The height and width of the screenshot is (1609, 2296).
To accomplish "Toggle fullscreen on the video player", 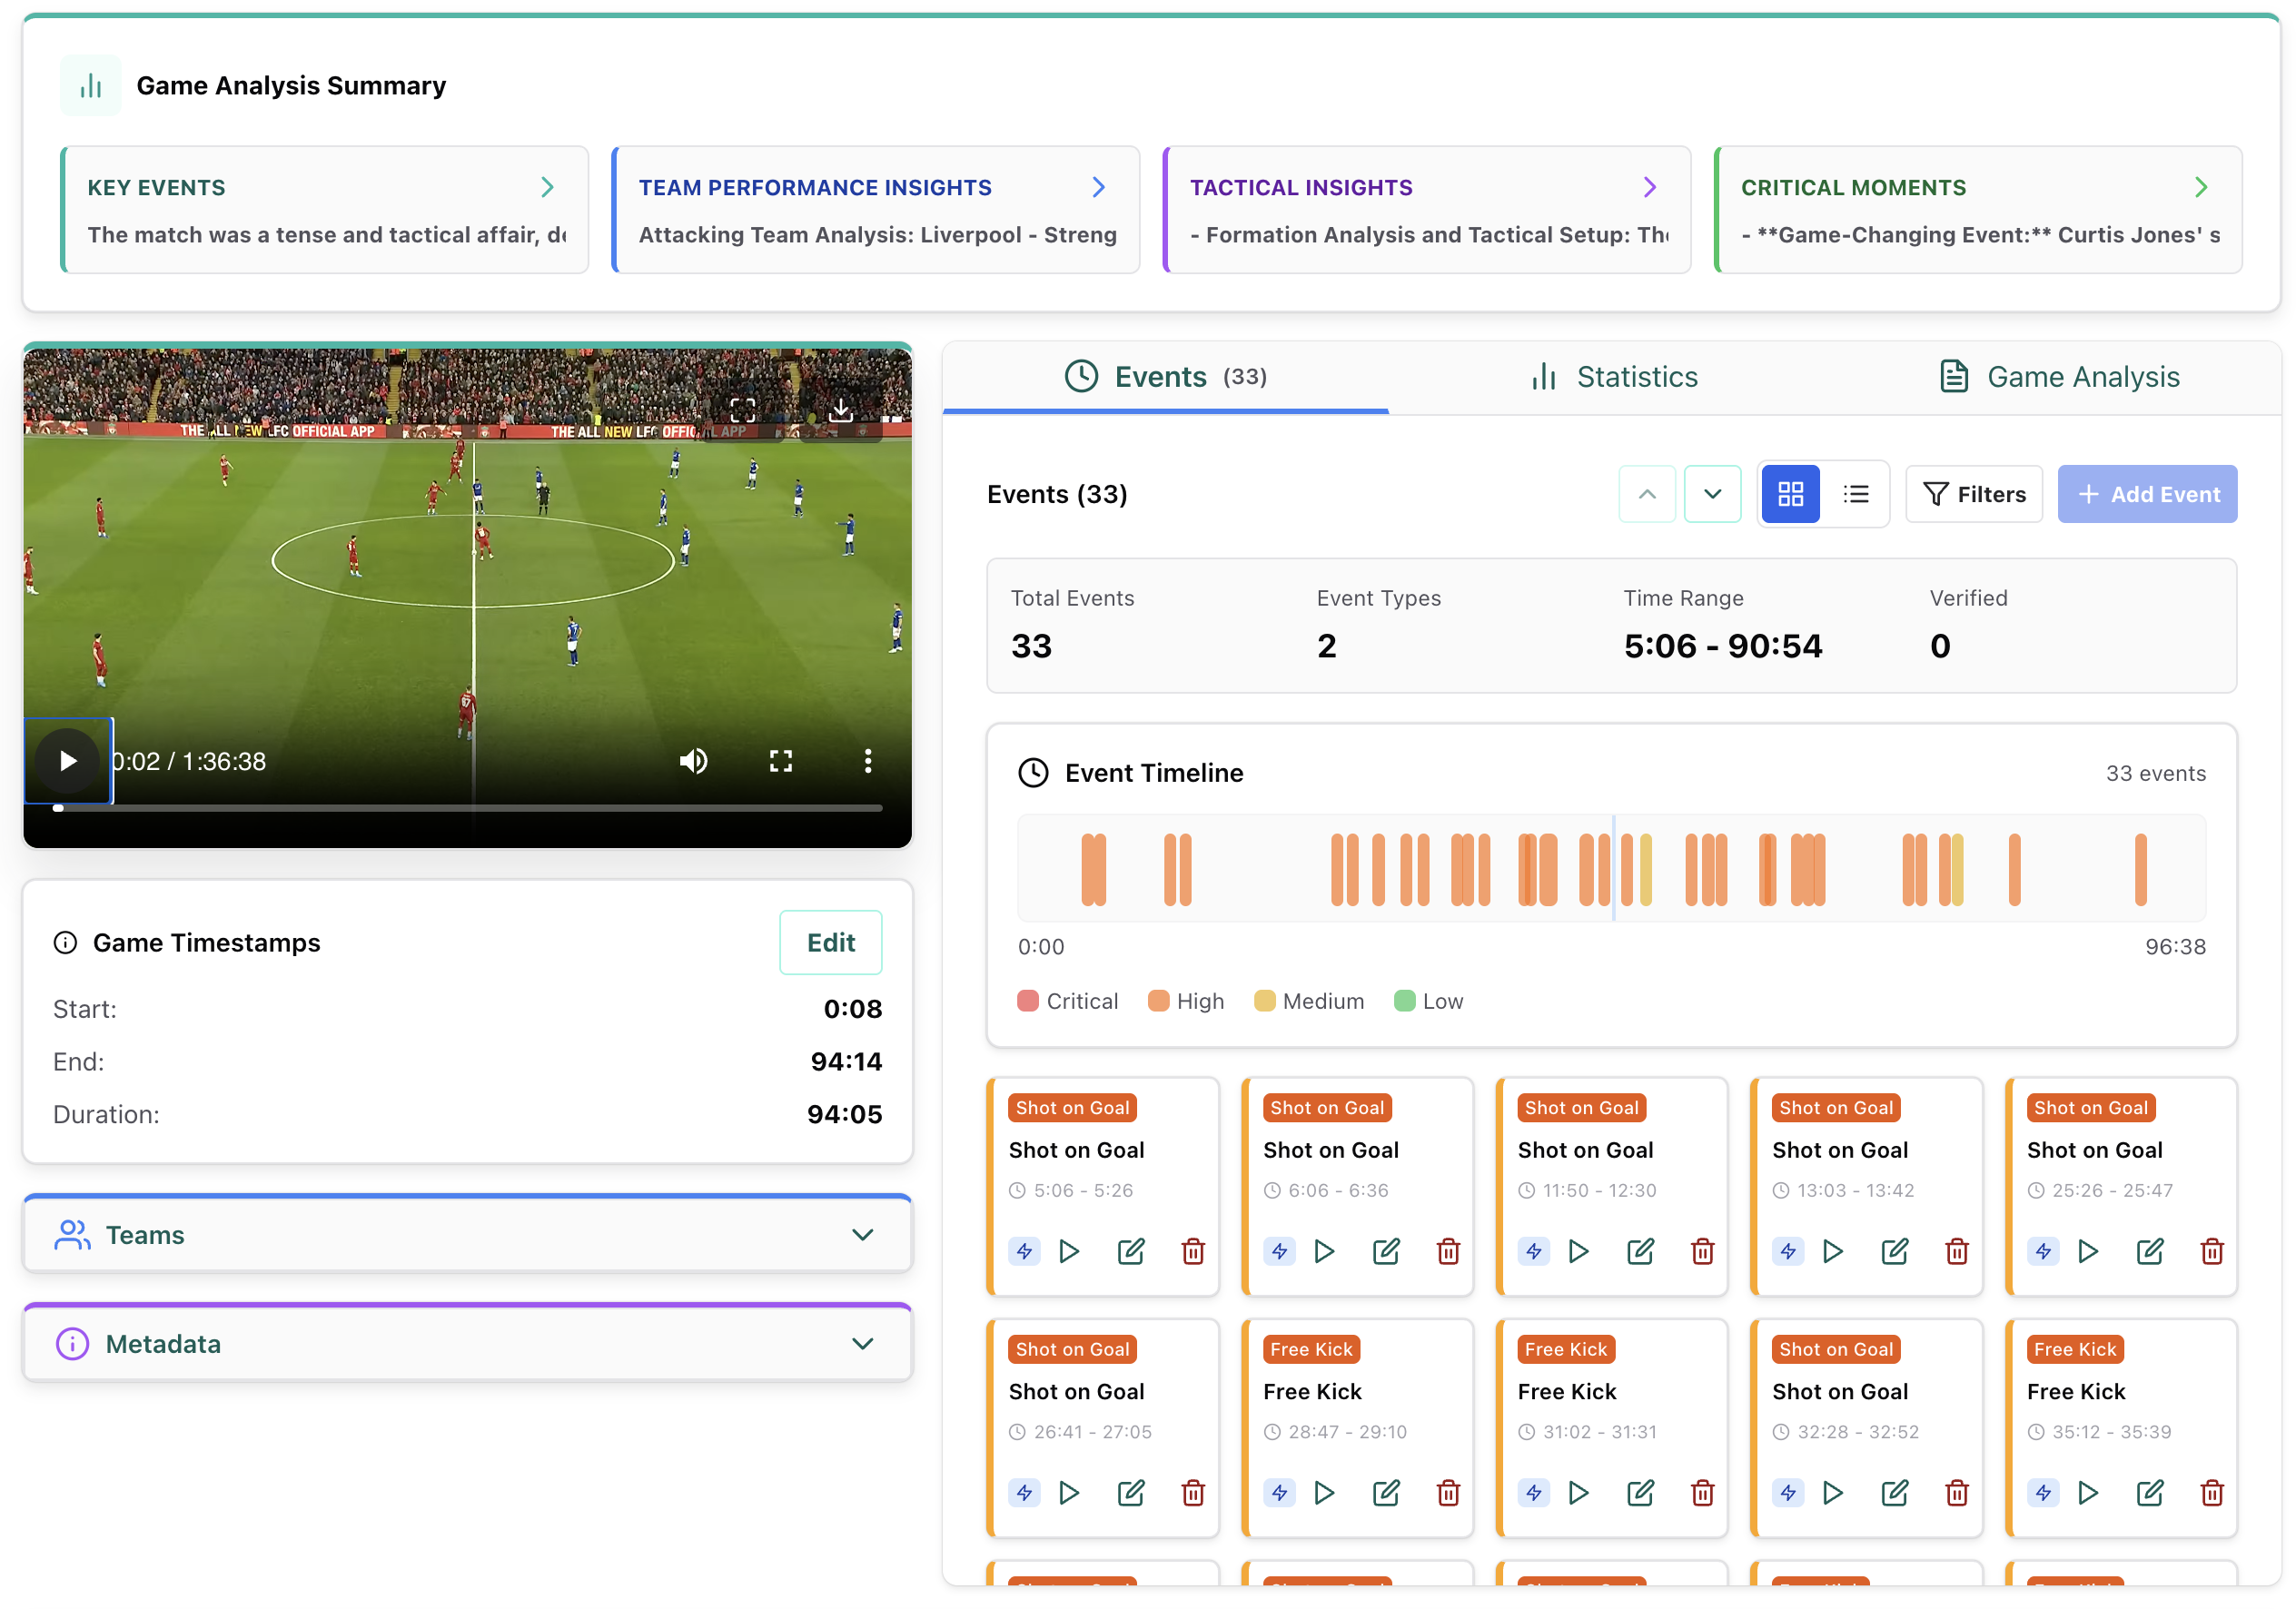I will 781,760.
